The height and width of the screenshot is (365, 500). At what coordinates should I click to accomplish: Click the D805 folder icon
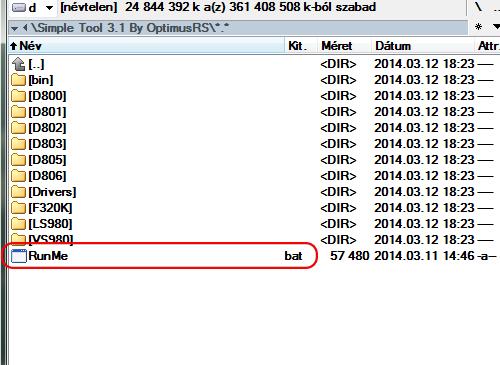tap(18, 160)
